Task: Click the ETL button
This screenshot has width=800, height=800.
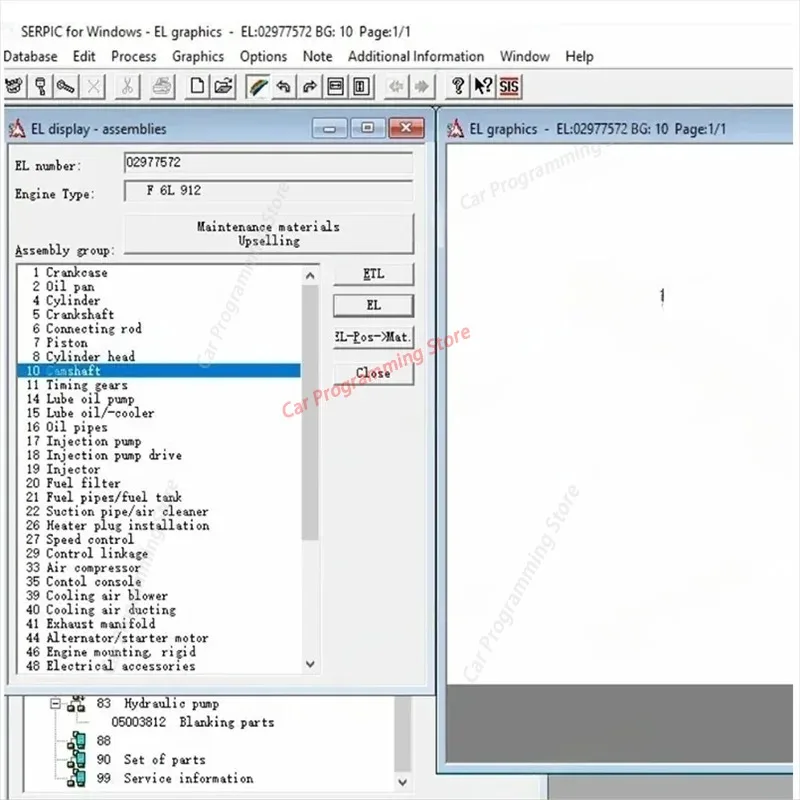Action: tap(373, 274)
